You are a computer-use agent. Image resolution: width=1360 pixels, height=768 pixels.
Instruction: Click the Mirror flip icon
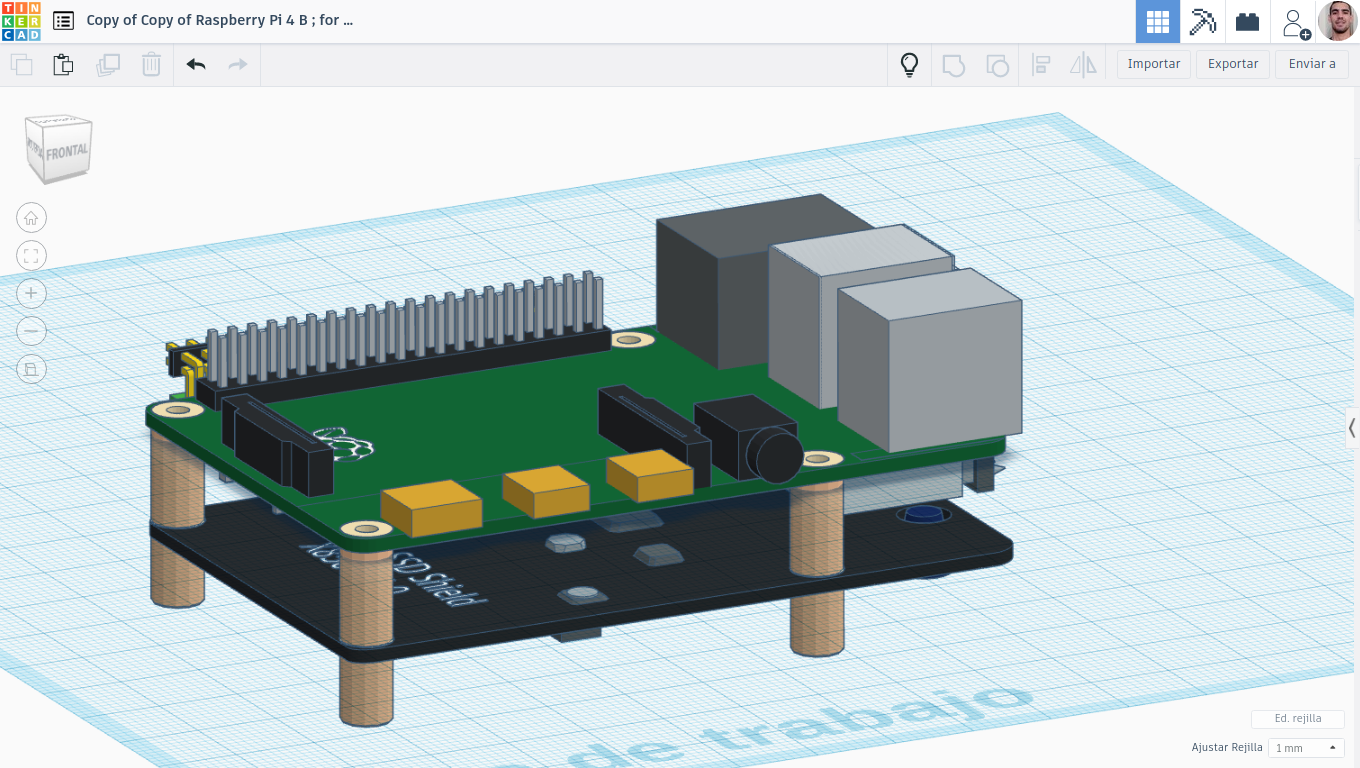pyautogui.click(x=1084, y=65)
